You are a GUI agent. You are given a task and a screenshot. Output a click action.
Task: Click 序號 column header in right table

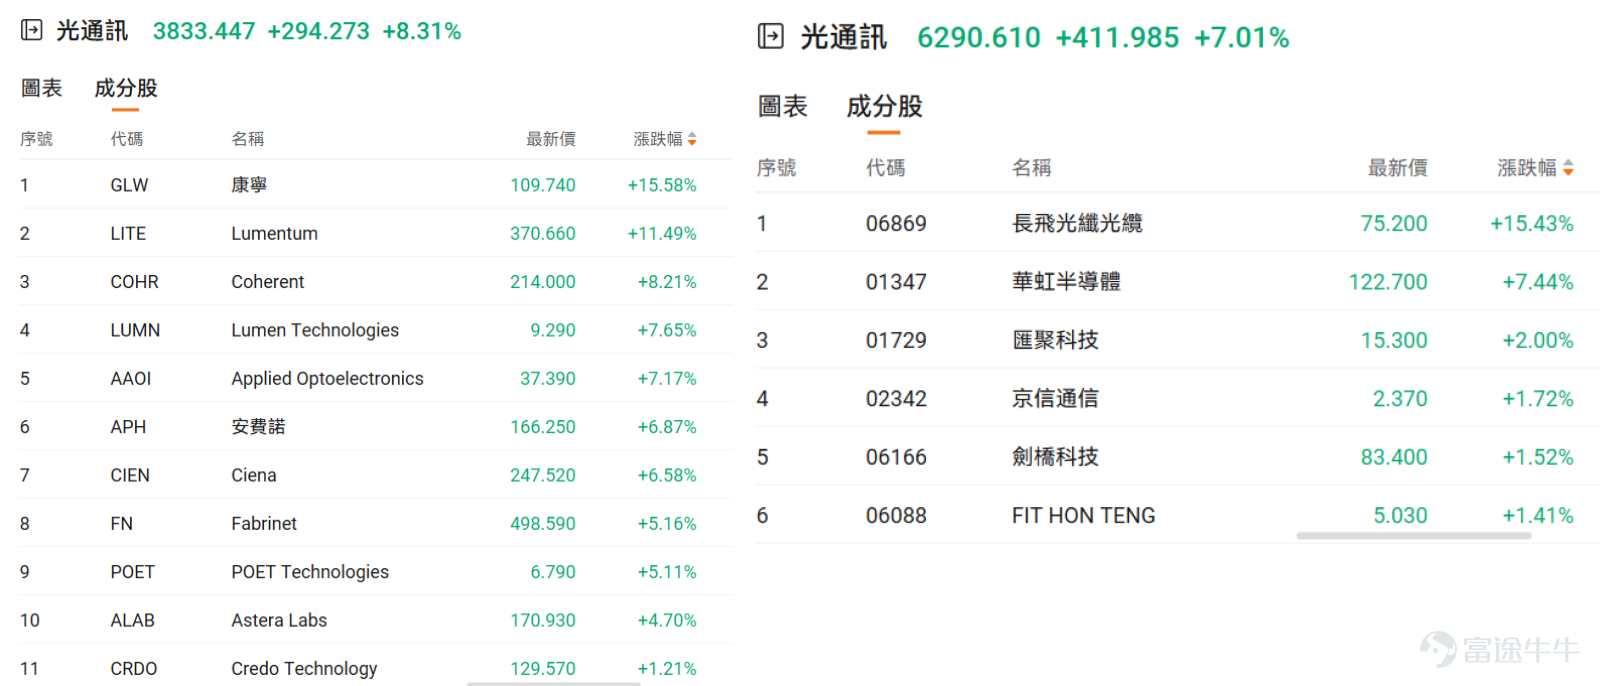click(x=777, y=168)
